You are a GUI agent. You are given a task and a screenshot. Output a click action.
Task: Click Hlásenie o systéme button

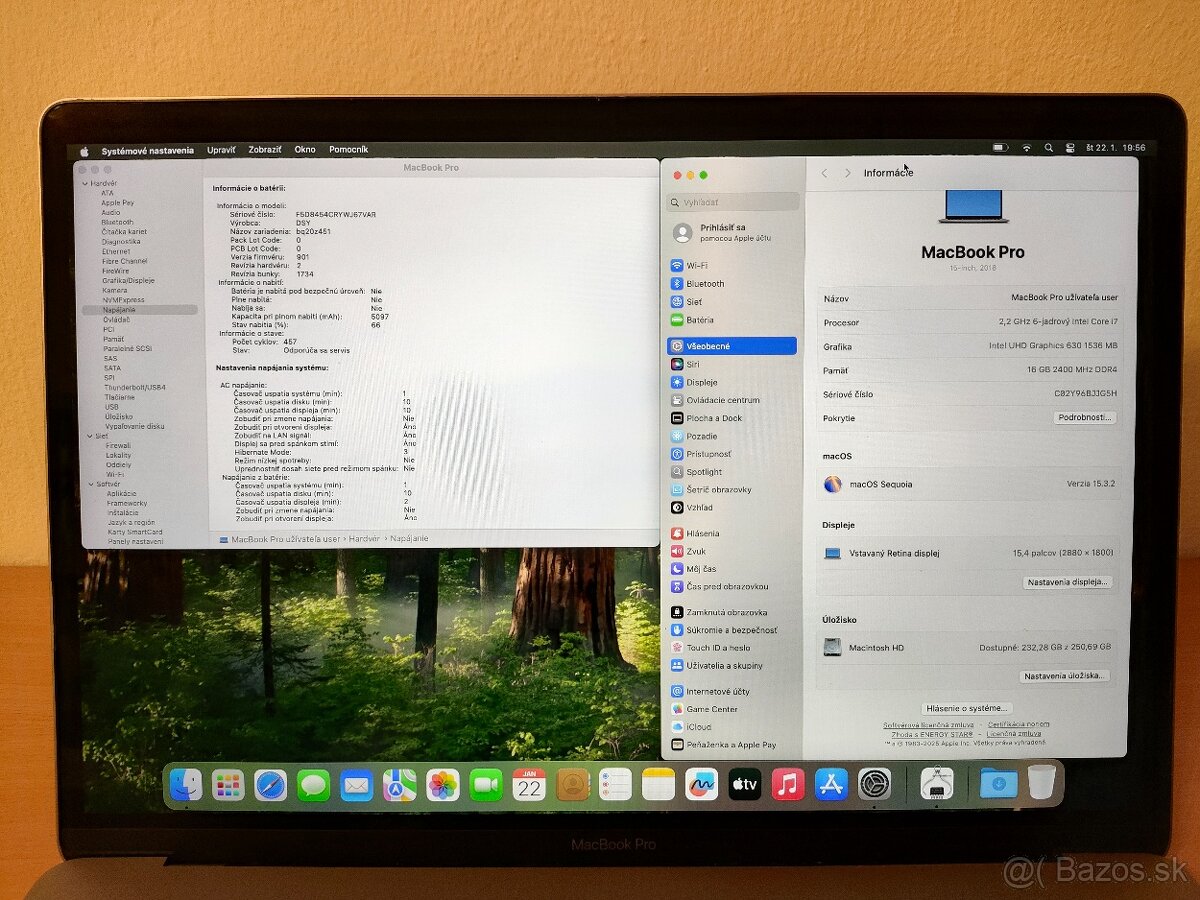(x=965, y=707)
